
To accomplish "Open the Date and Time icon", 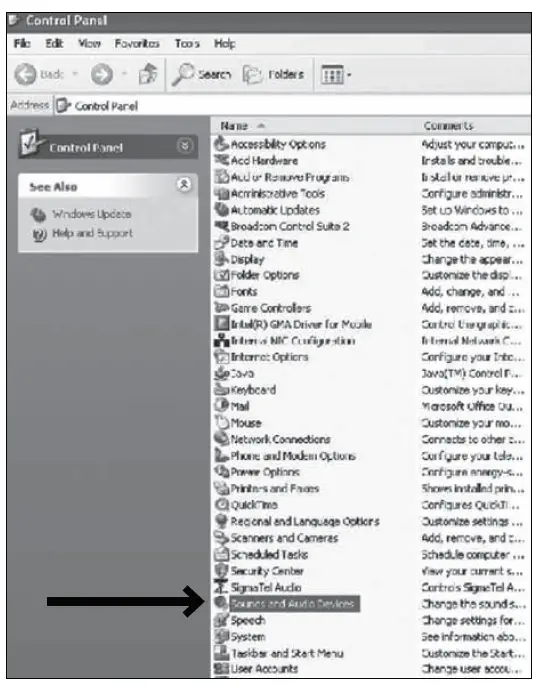I will 221,242.
